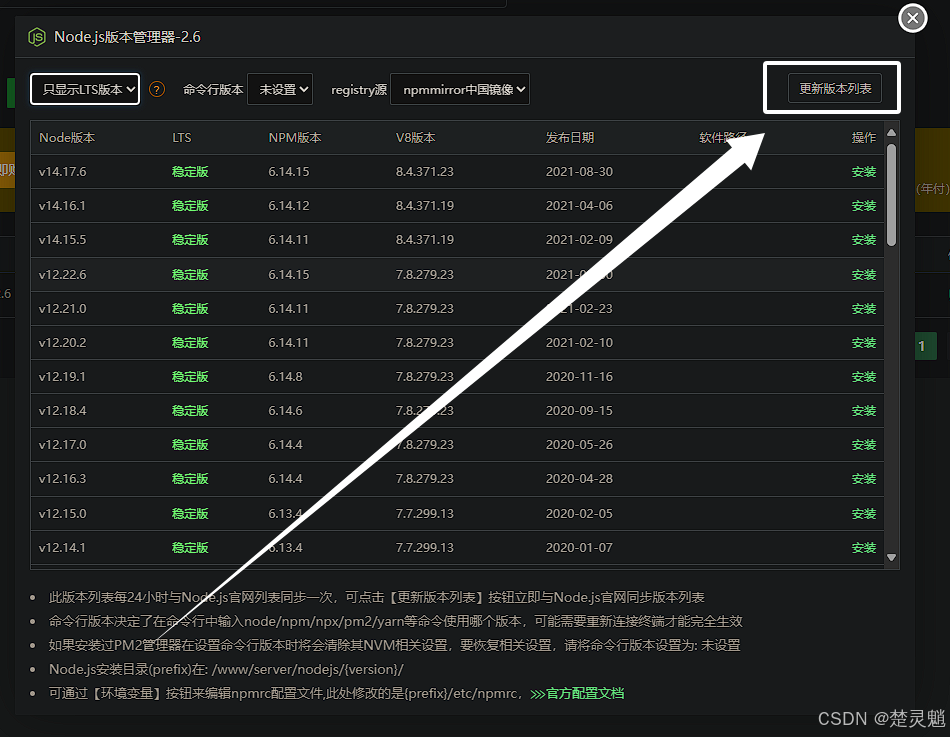Click the 稳定版 label in v12.19.1 row
The width and height of the screenshot is (950, 737).
190,376
